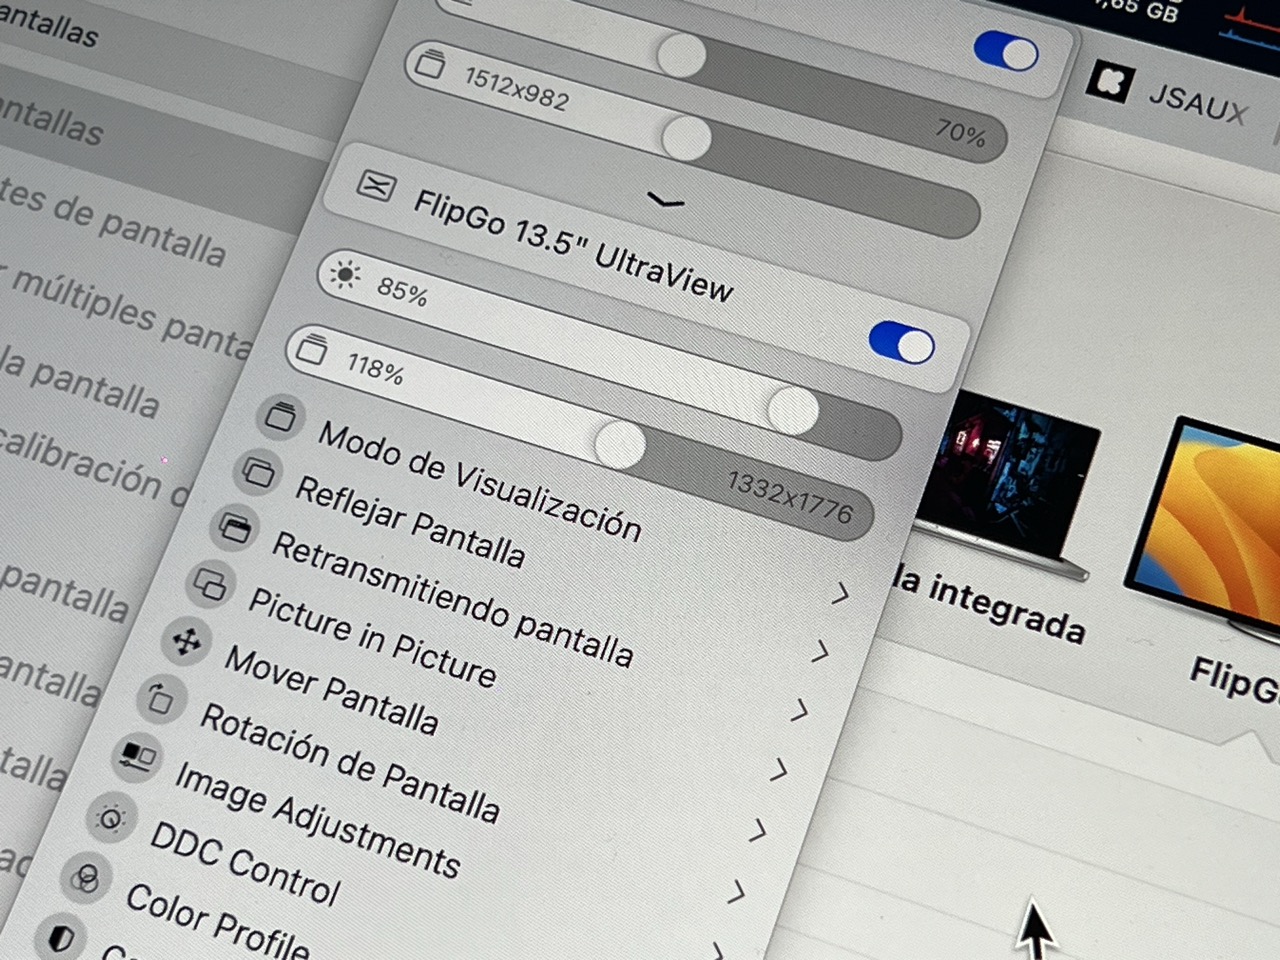The width and height of the screenshot is (1280, 960).
Task: Click the DDC Control icon
Action: pyautogui.click(x=111, y=819)
